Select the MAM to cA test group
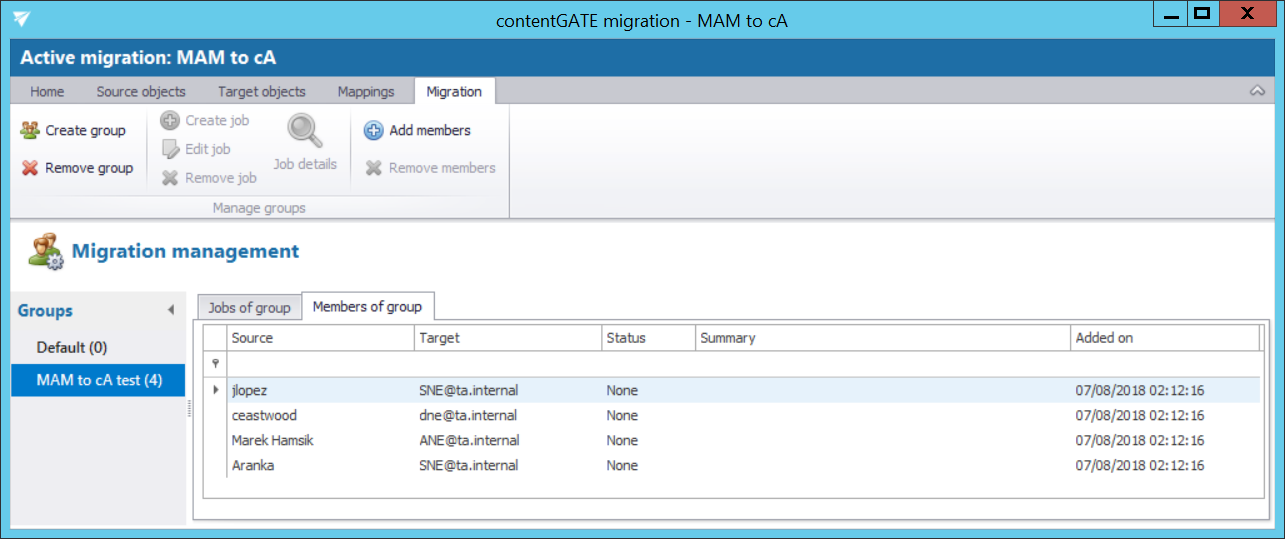 point(98,380)
